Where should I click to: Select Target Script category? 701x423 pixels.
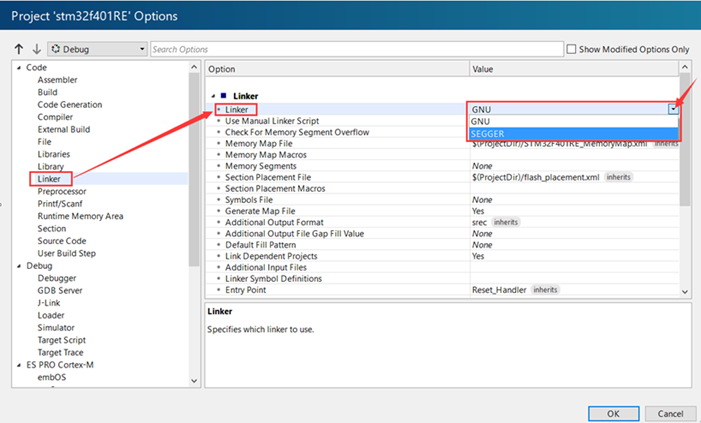[x=62, y=340]
